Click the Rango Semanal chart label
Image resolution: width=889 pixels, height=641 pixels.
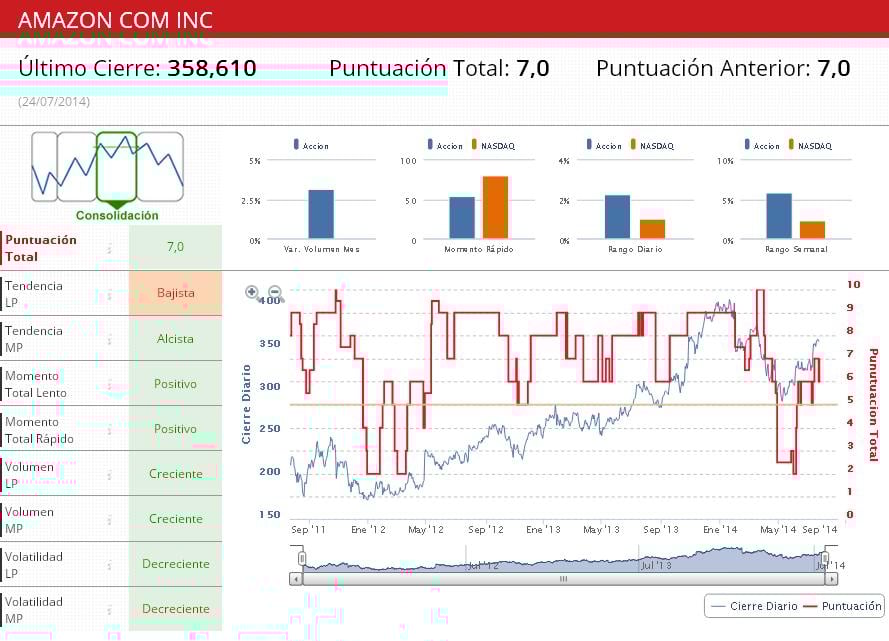click(x=796, y=249)
